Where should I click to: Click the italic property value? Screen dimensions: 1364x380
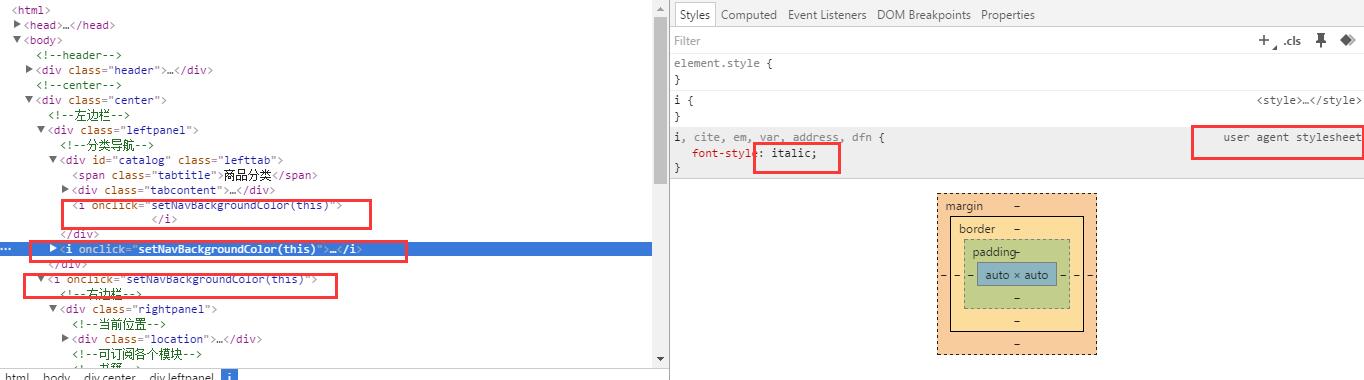click(x=790, y=153)
